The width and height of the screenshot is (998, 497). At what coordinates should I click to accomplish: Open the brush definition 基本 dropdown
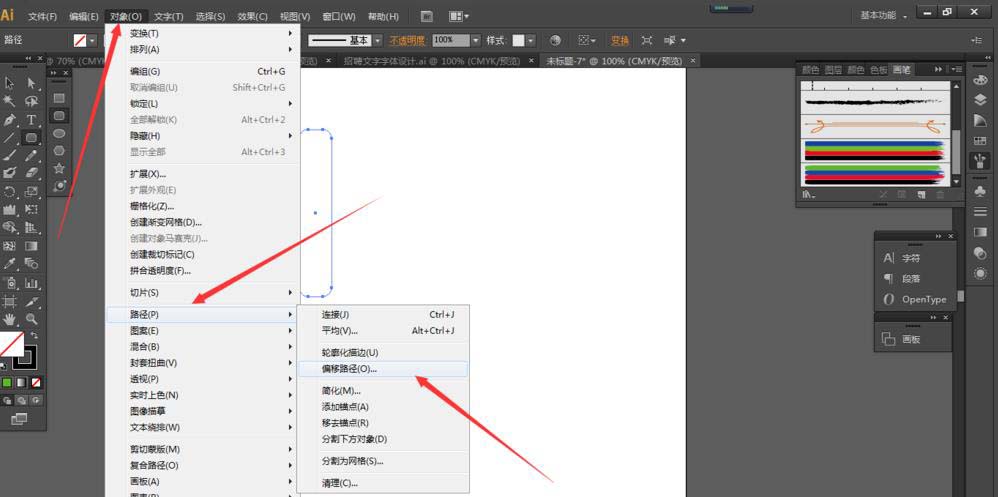(377, 40)
